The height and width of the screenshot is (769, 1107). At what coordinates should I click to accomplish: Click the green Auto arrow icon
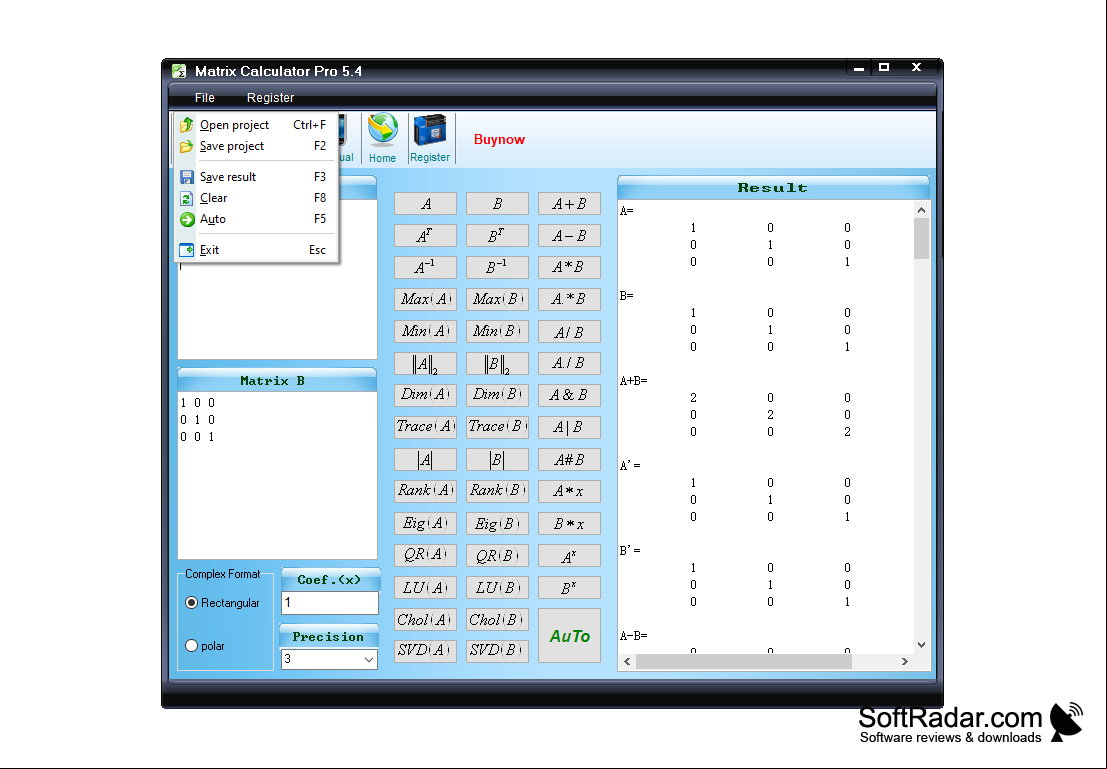[186, 220]
